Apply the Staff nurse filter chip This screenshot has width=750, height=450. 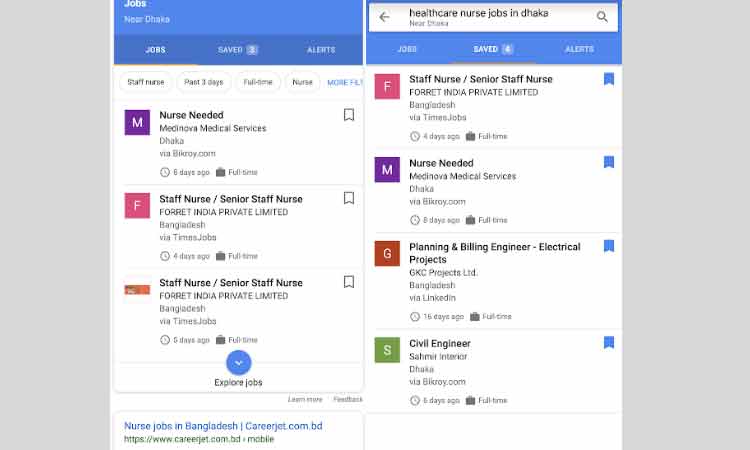pyautogui.click(x=146, y=82)
